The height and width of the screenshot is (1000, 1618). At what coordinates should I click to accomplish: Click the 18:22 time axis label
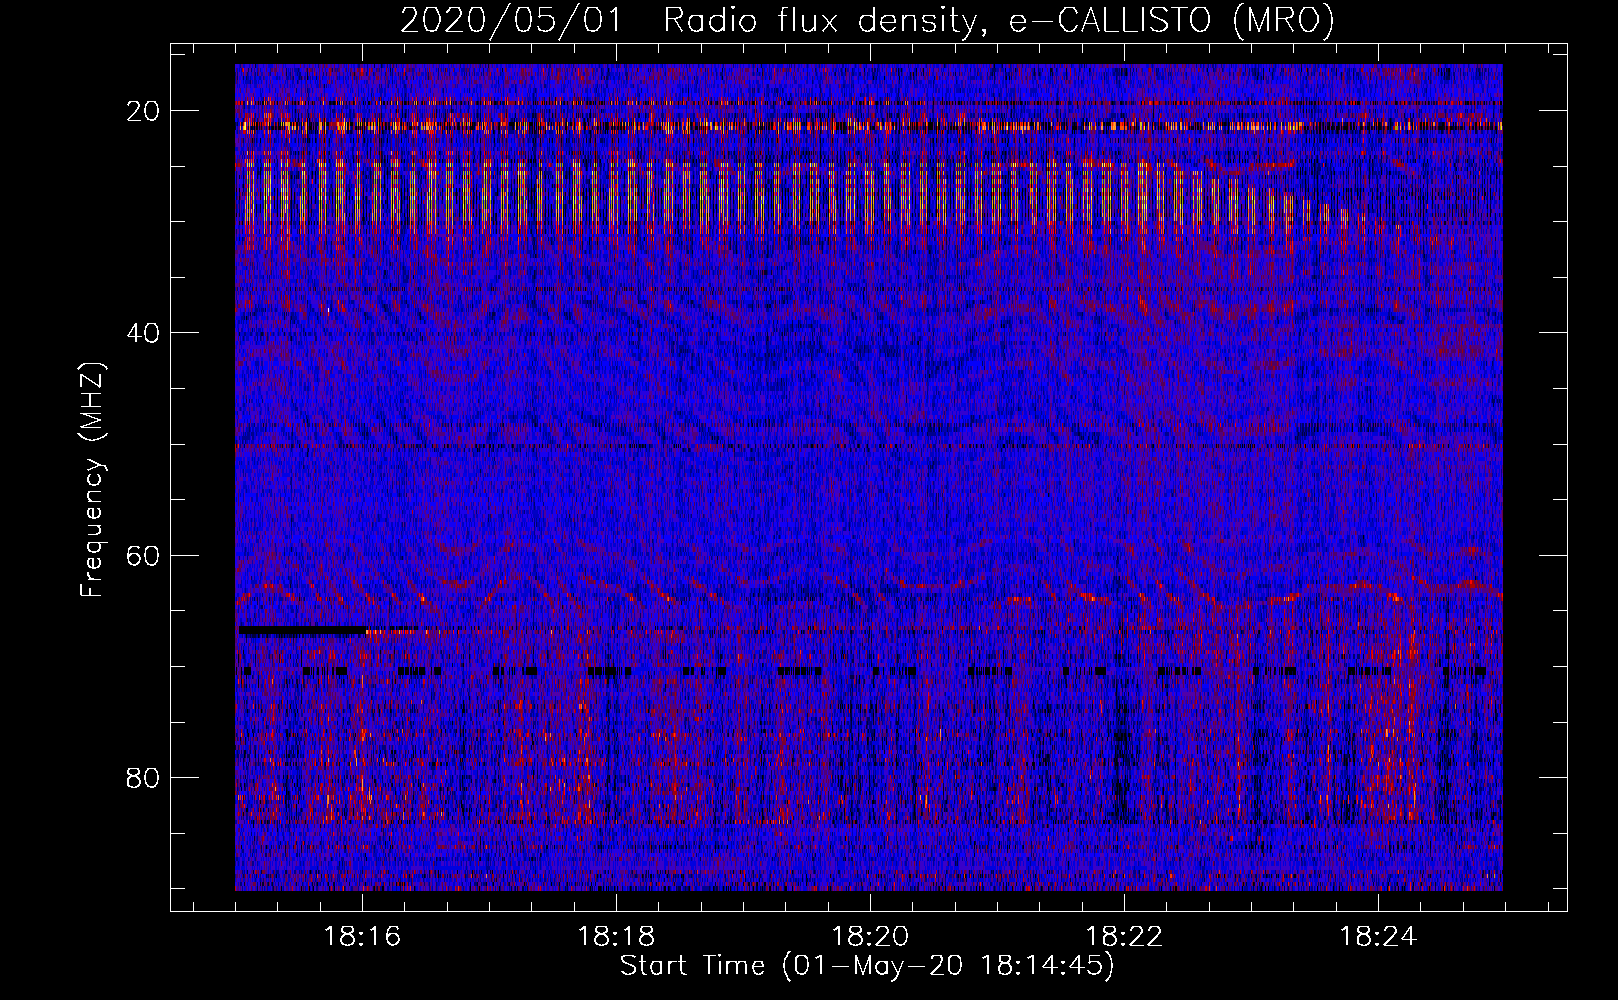click(1124, 936)
